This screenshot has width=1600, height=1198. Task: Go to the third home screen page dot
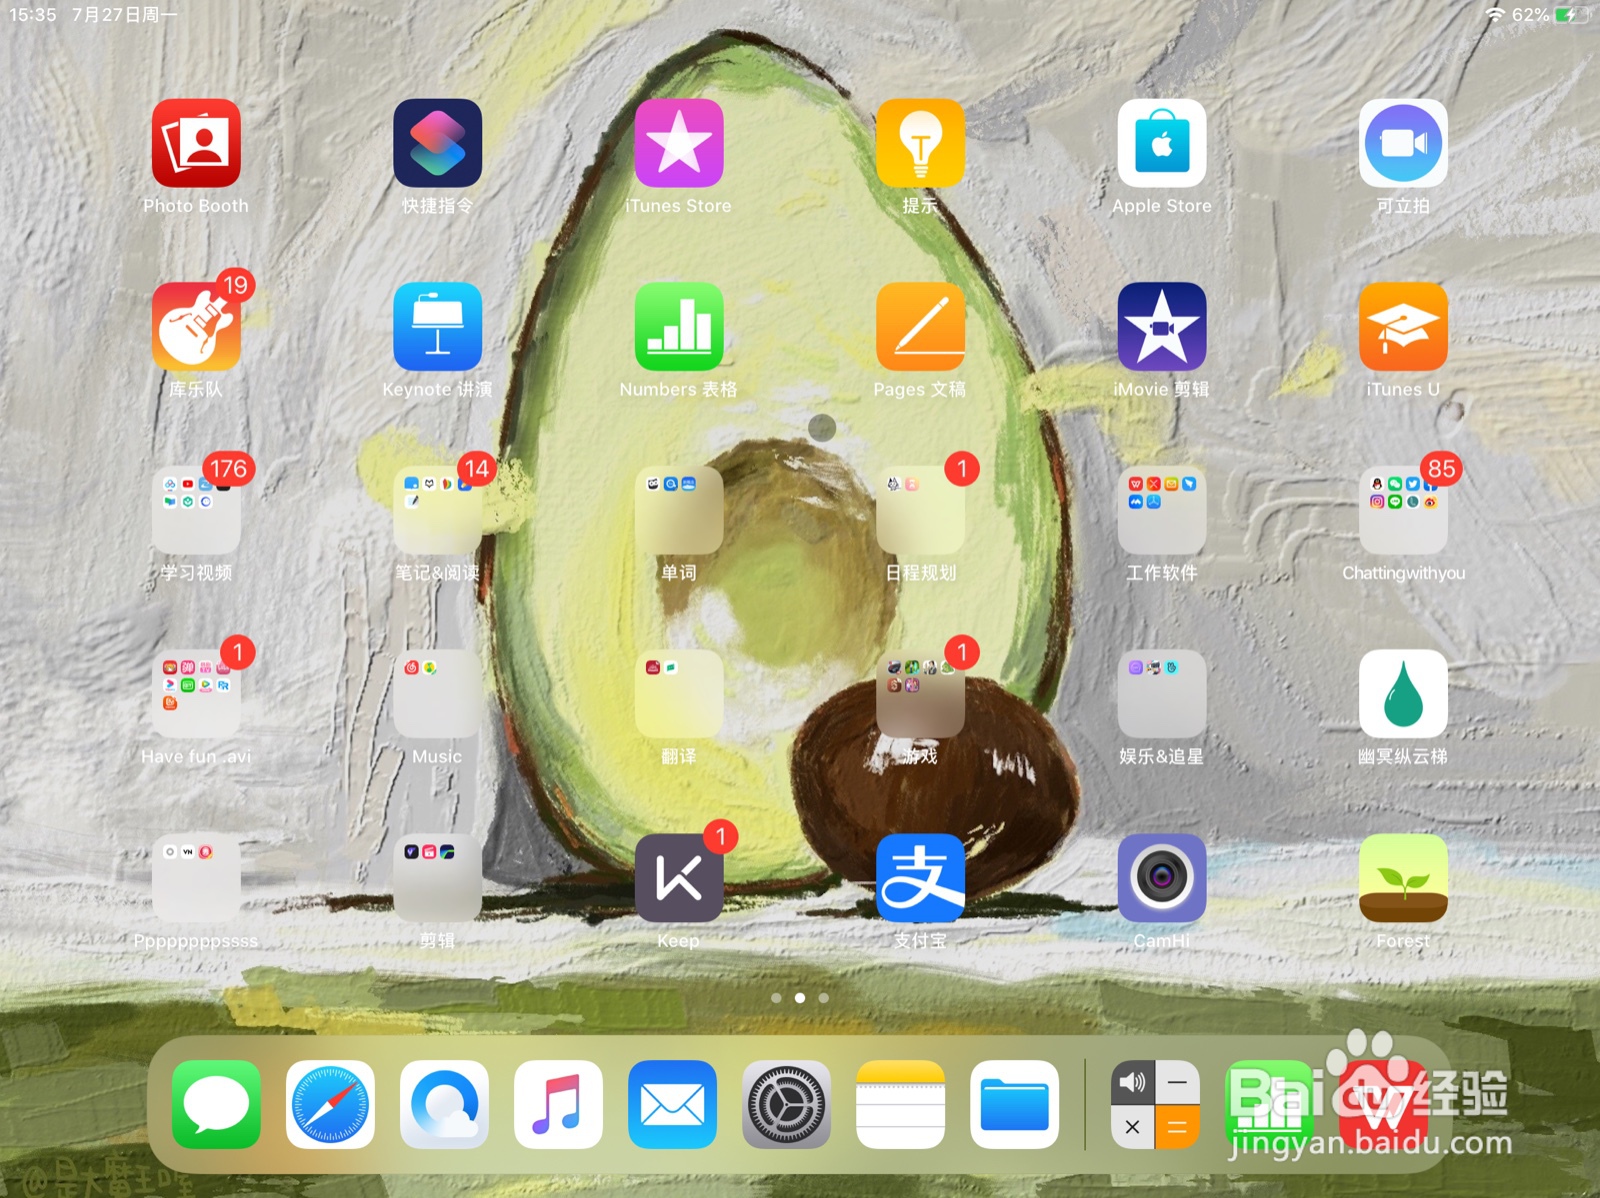click(x=823, y=998)
